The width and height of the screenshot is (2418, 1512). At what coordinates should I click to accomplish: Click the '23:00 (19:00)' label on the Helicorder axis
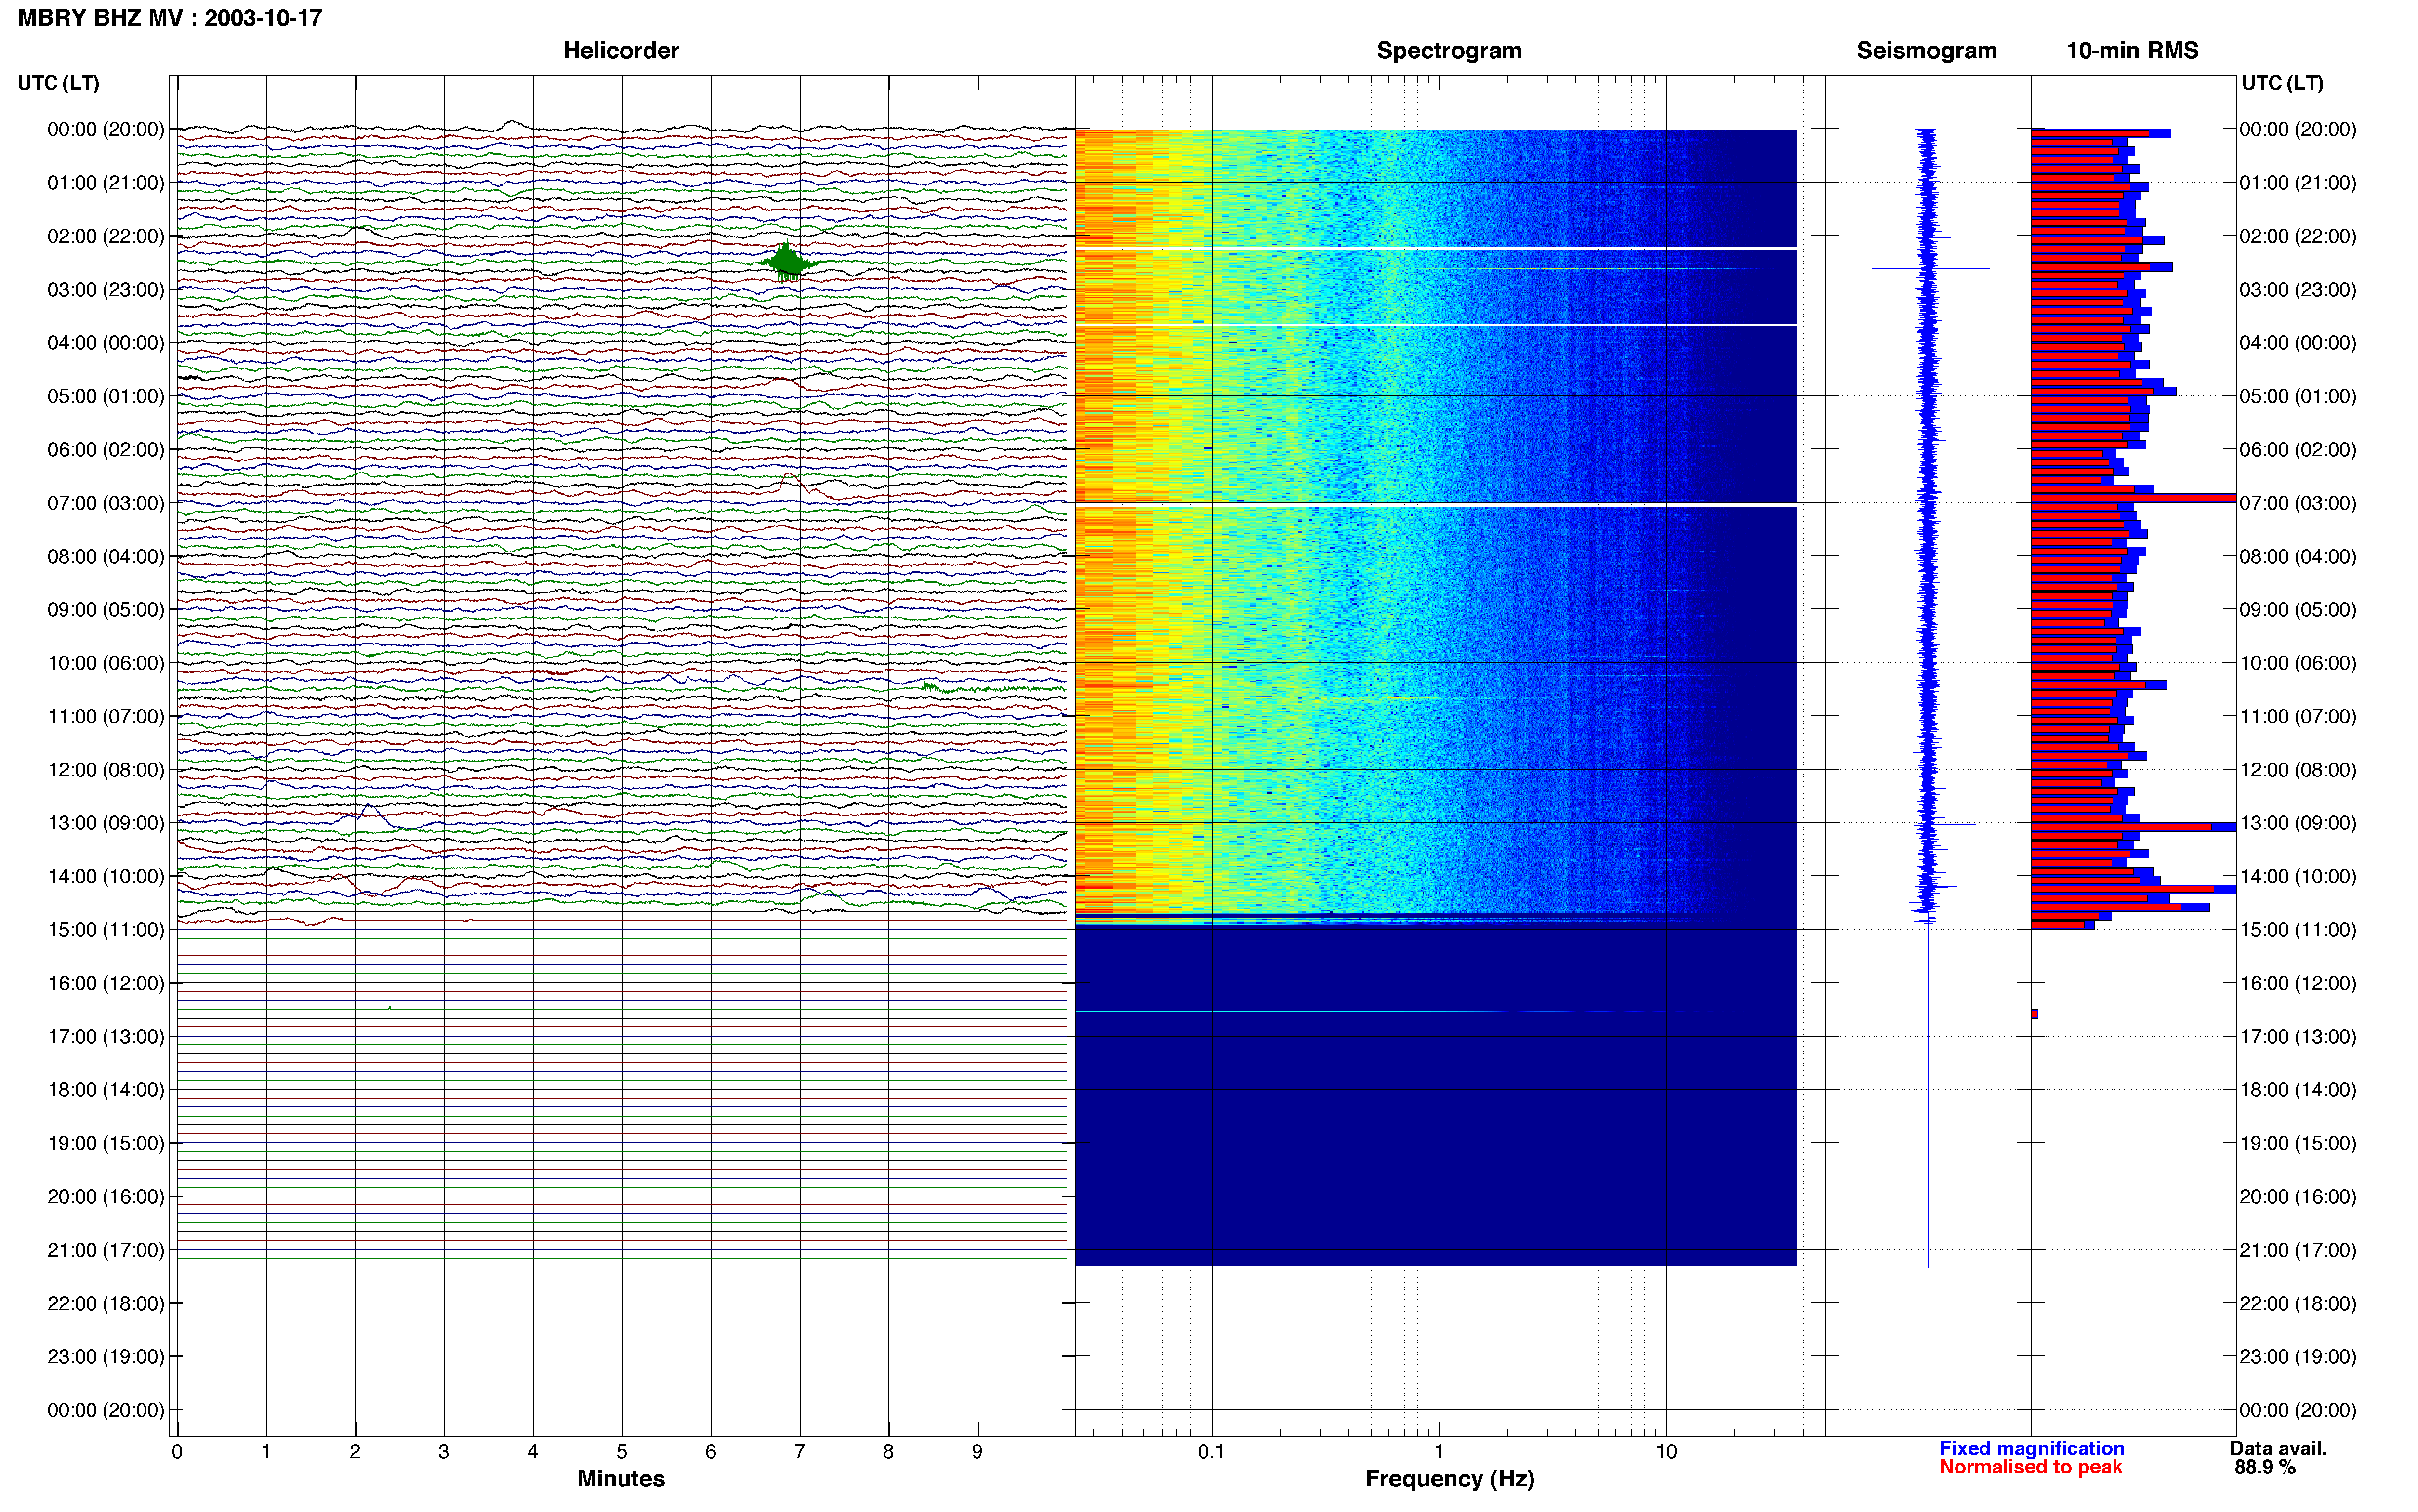coord(105,1357)
